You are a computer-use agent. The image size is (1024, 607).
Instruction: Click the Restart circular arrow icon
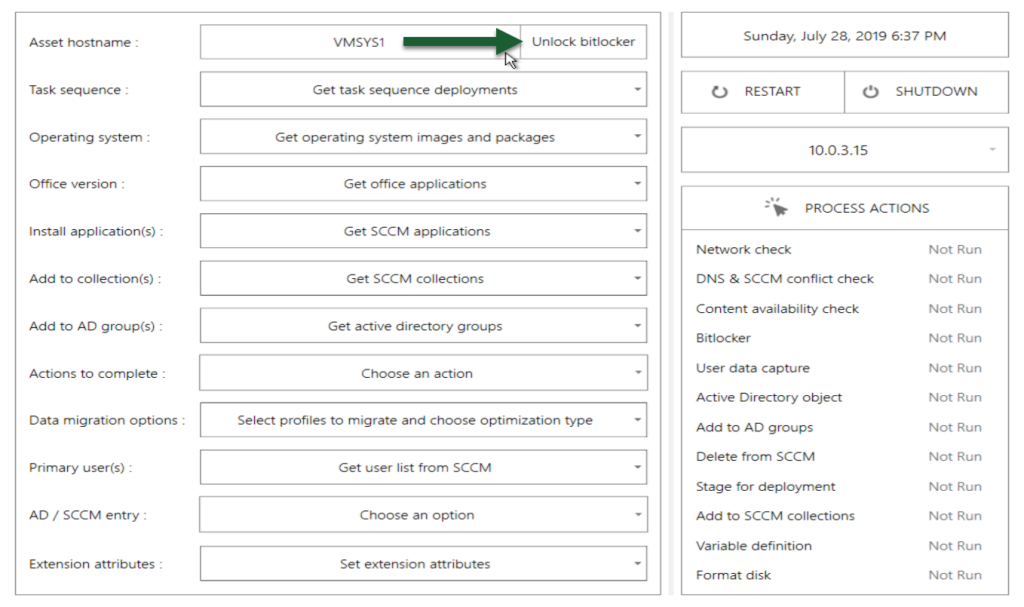[720, 92]
